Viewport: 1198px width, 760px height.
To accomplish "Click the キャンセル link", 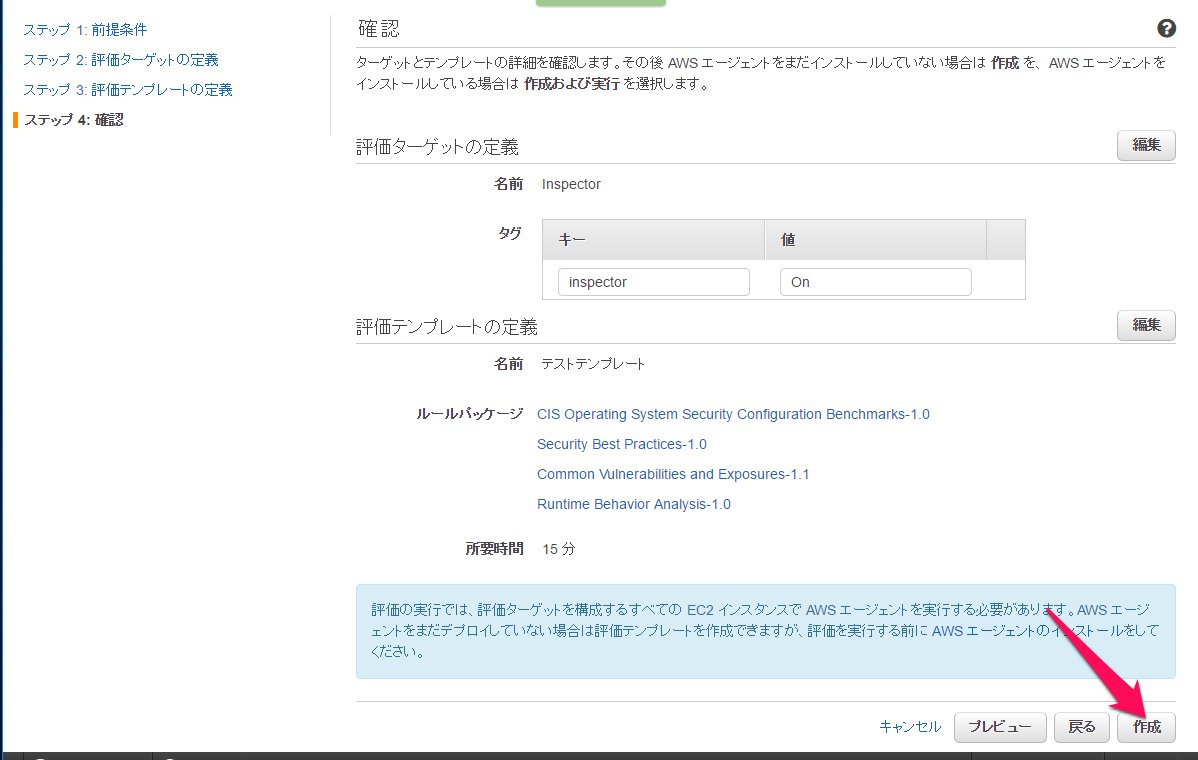I will pyautogui.click(x=909, y=727).
